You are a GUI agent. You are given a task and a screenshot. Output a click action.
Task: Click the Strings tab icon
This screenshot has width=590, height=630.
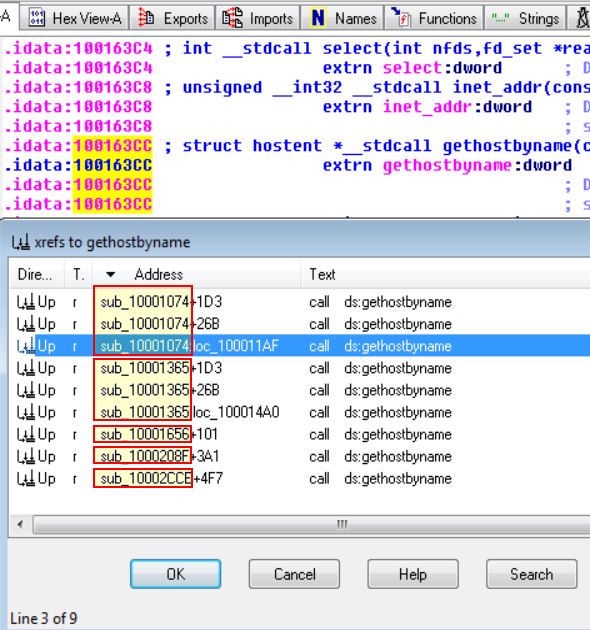pyautogui.click(x=500, y=18)
